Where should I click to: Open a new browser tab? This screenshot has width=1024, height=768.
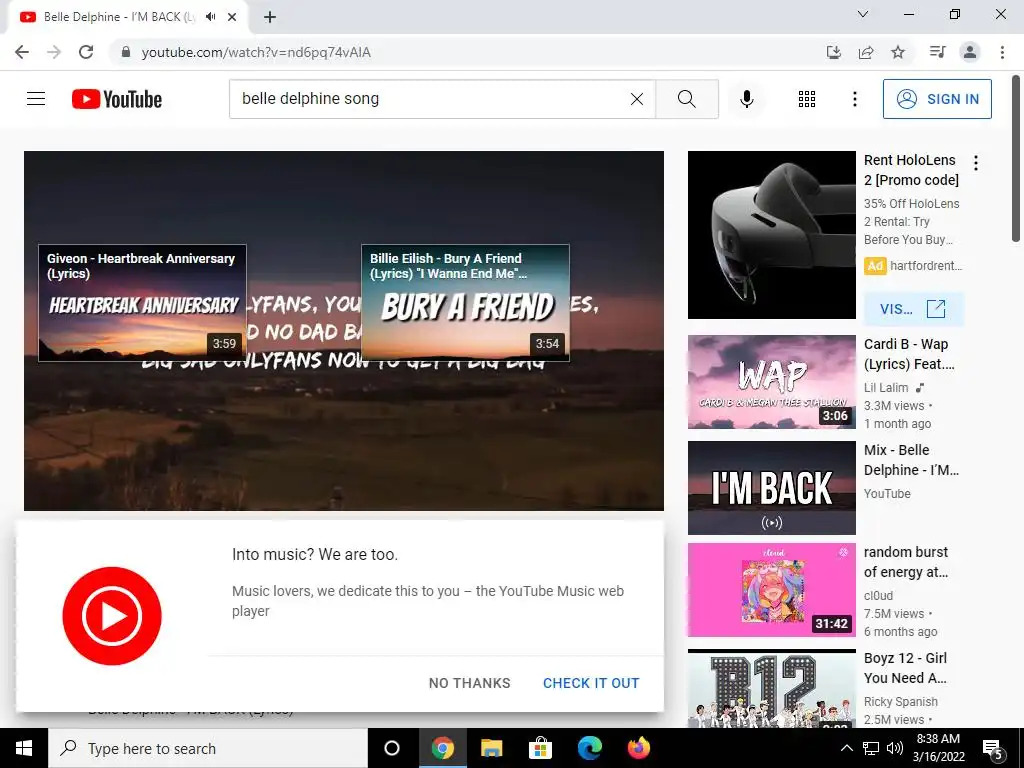tap(270, 17)
